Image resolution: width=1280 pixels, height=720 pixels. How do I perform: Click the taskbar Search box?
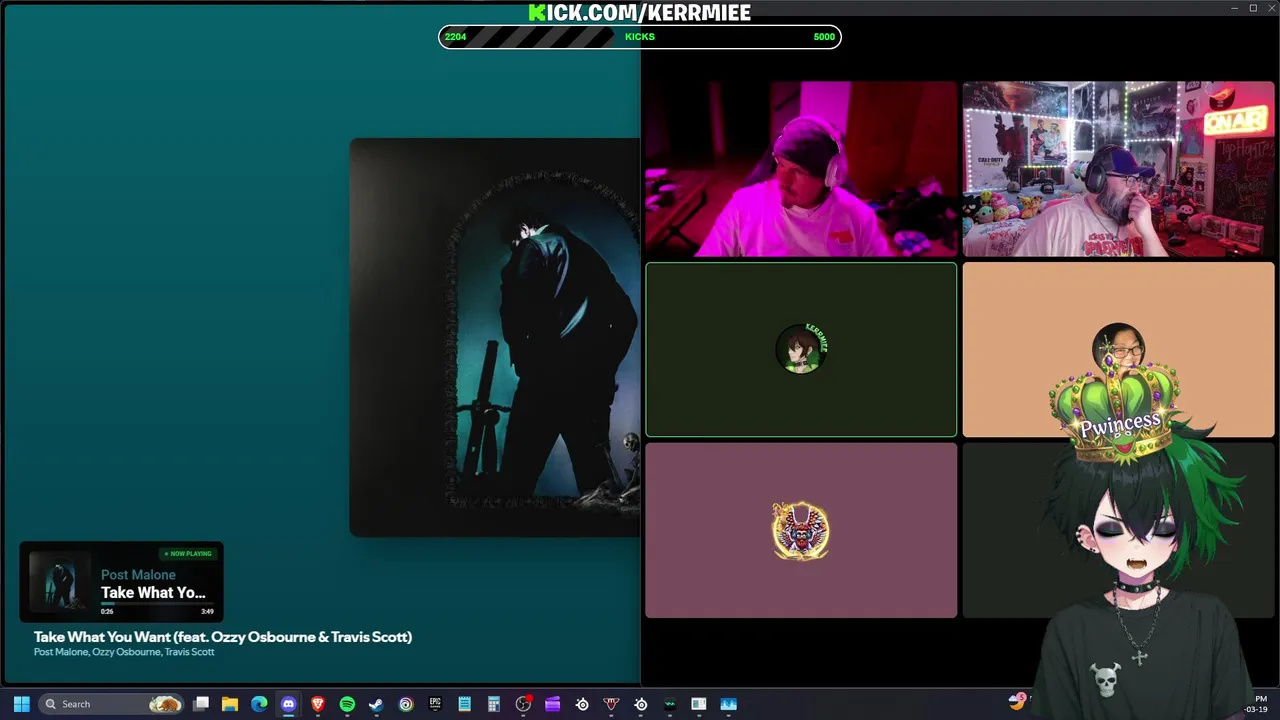tap(112, 704)
